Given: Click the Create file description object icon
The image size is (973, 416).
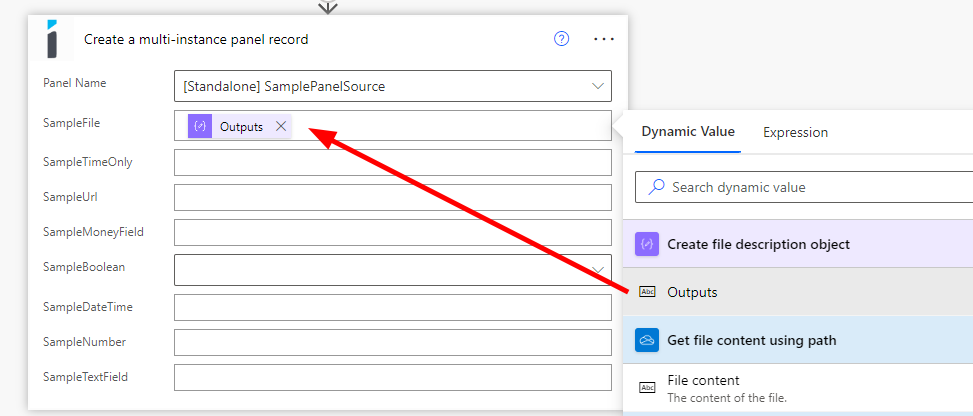Looking at the screenshot, I should point(647,244).
